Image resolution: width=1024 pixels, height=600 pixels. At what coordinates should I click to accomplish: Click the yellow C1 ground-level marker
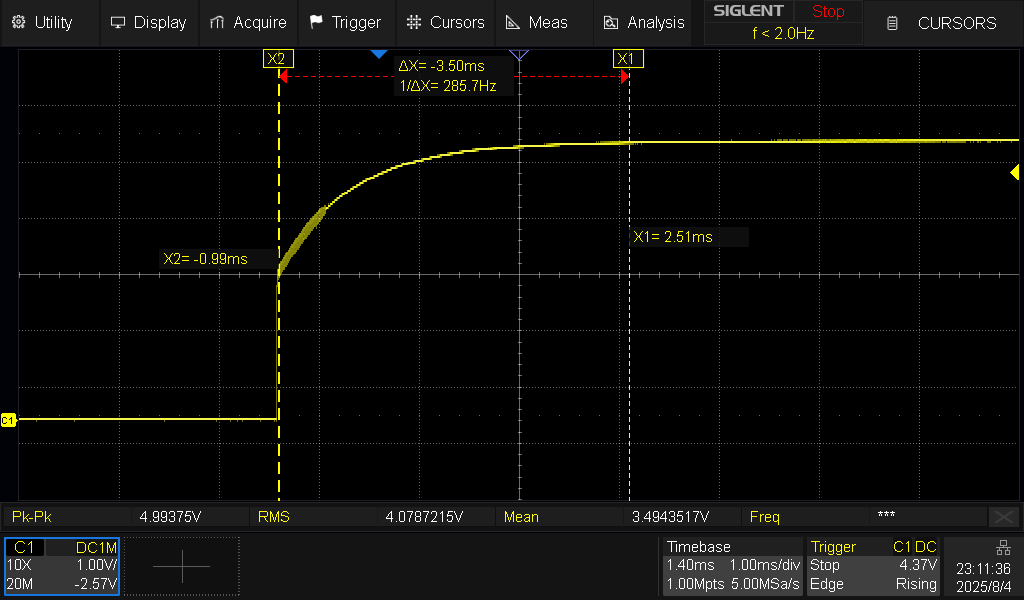coord(9,420)
